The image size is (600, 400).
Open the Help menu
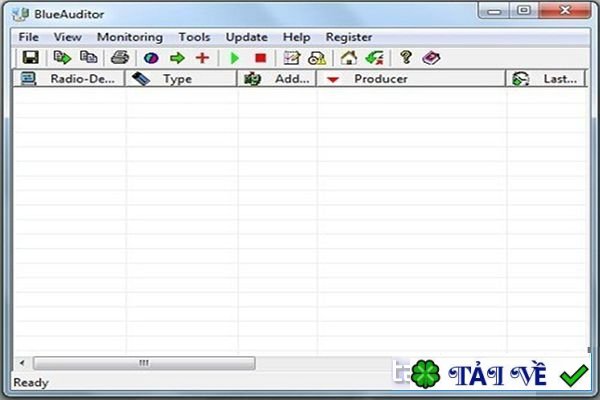click(297, 37)
